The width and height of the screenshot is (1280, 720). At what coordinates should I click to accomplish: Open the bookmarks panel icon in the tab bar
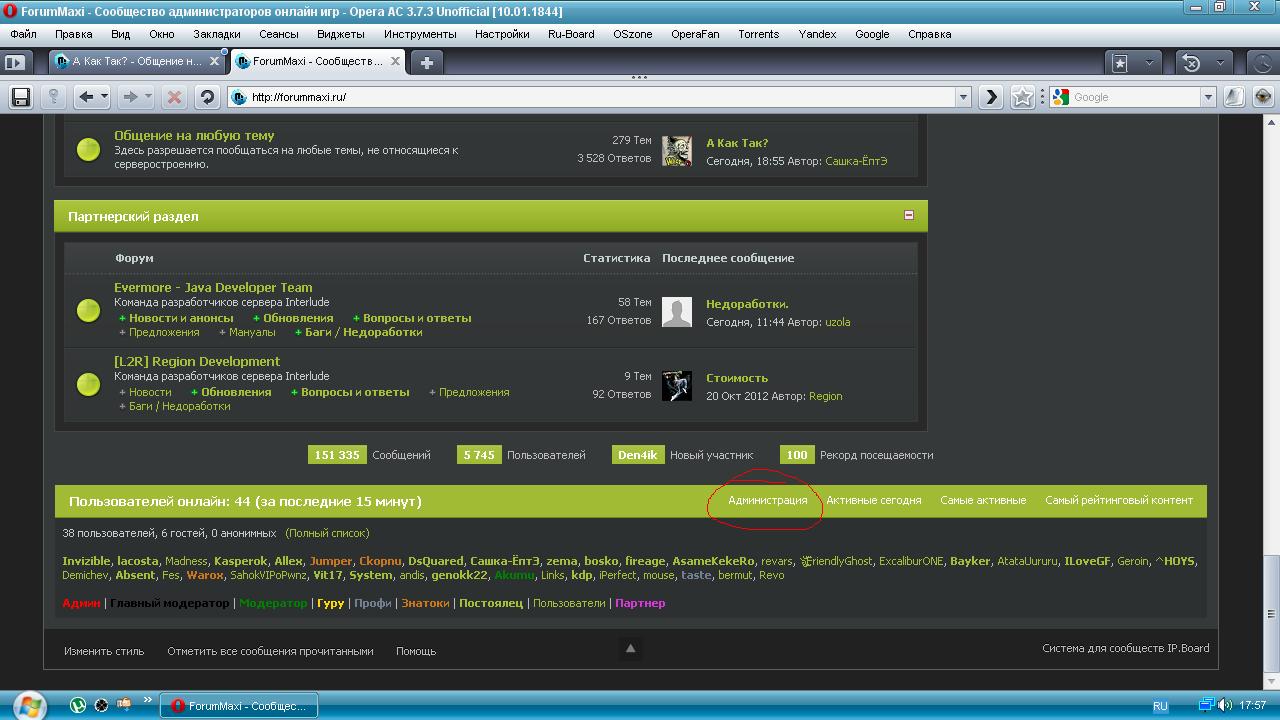tap(1121, 62)
